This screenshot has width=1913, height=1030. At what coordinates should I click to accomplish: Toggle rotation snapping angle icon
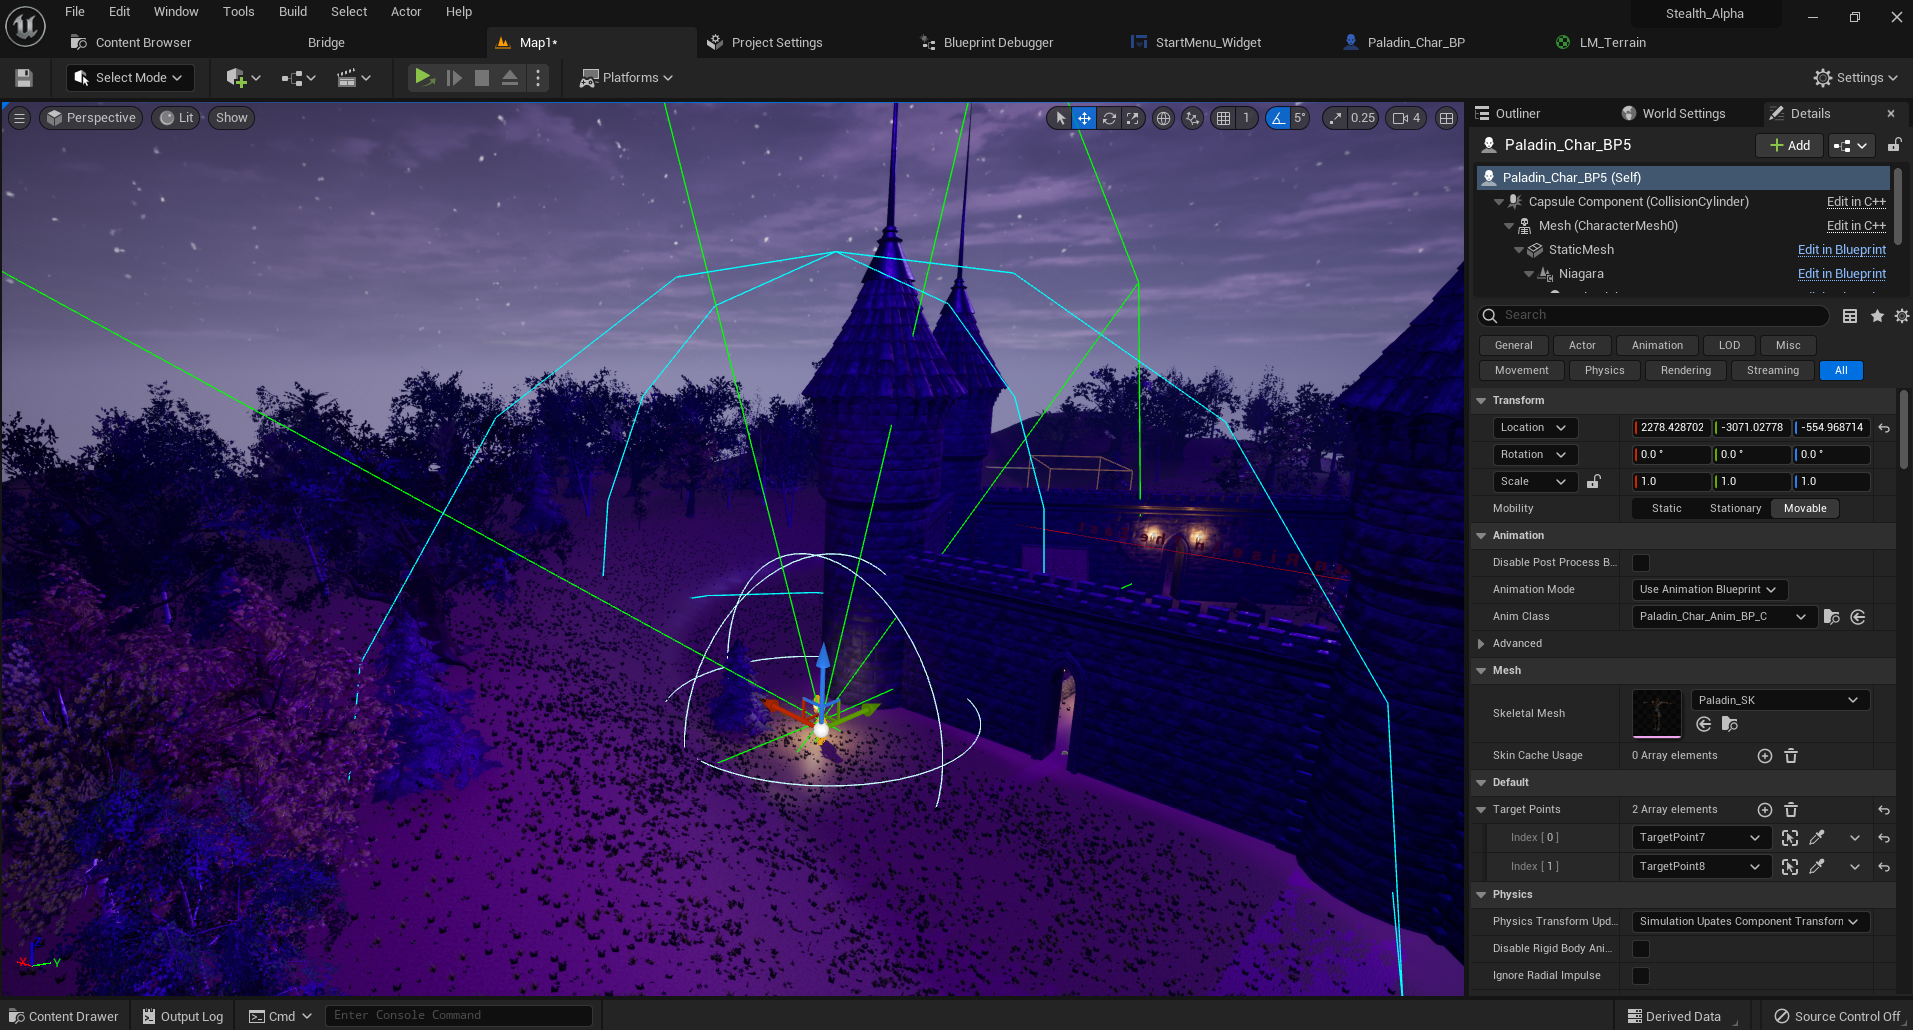click(x=1278, y=118)
